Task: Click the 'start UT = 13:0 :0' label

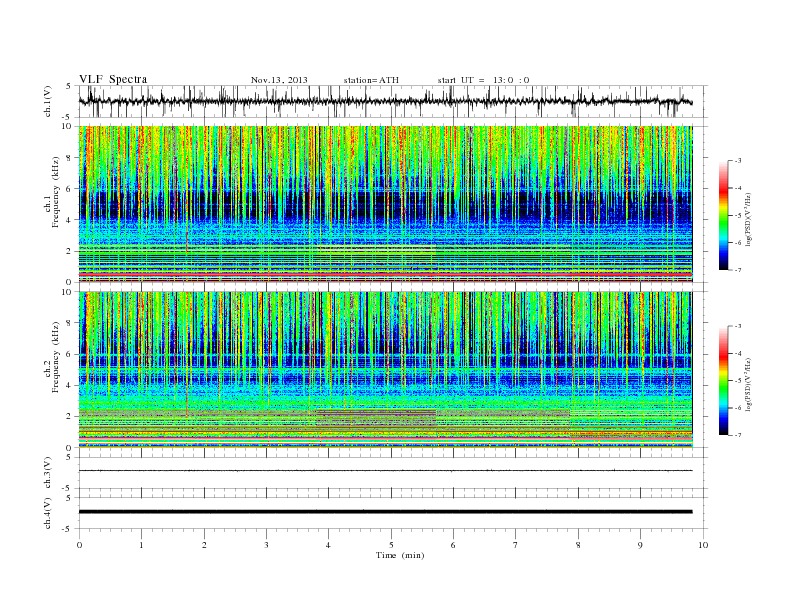Action: pyautogui.click(x=483, y=80)
